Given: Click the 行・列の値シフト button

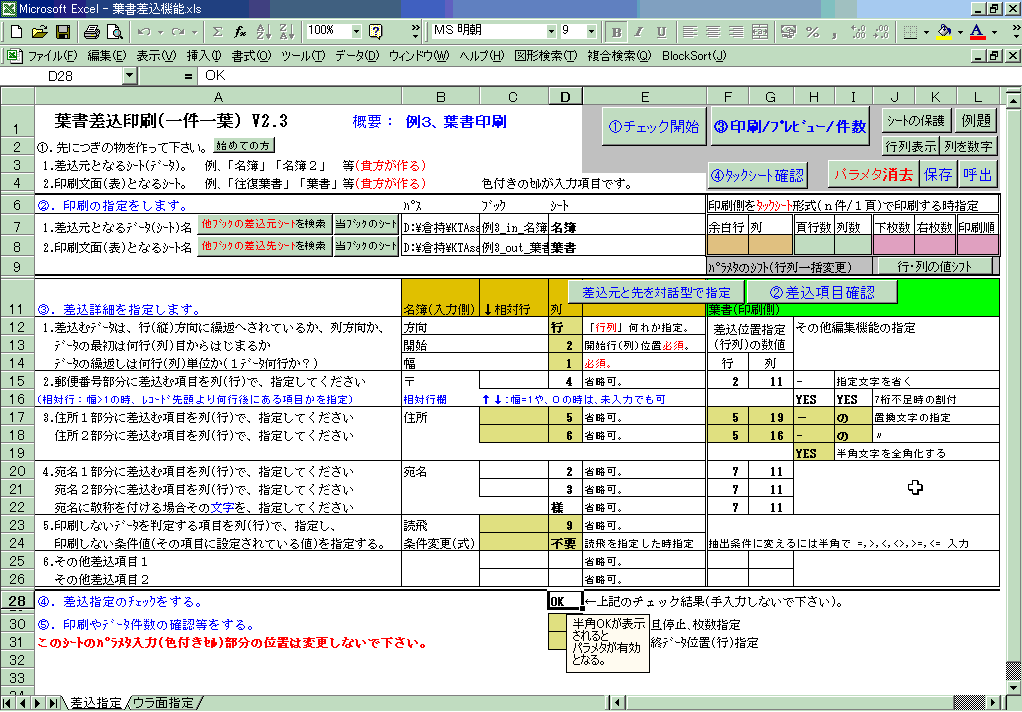Looking at the screenshot, I should pos(935,266).
